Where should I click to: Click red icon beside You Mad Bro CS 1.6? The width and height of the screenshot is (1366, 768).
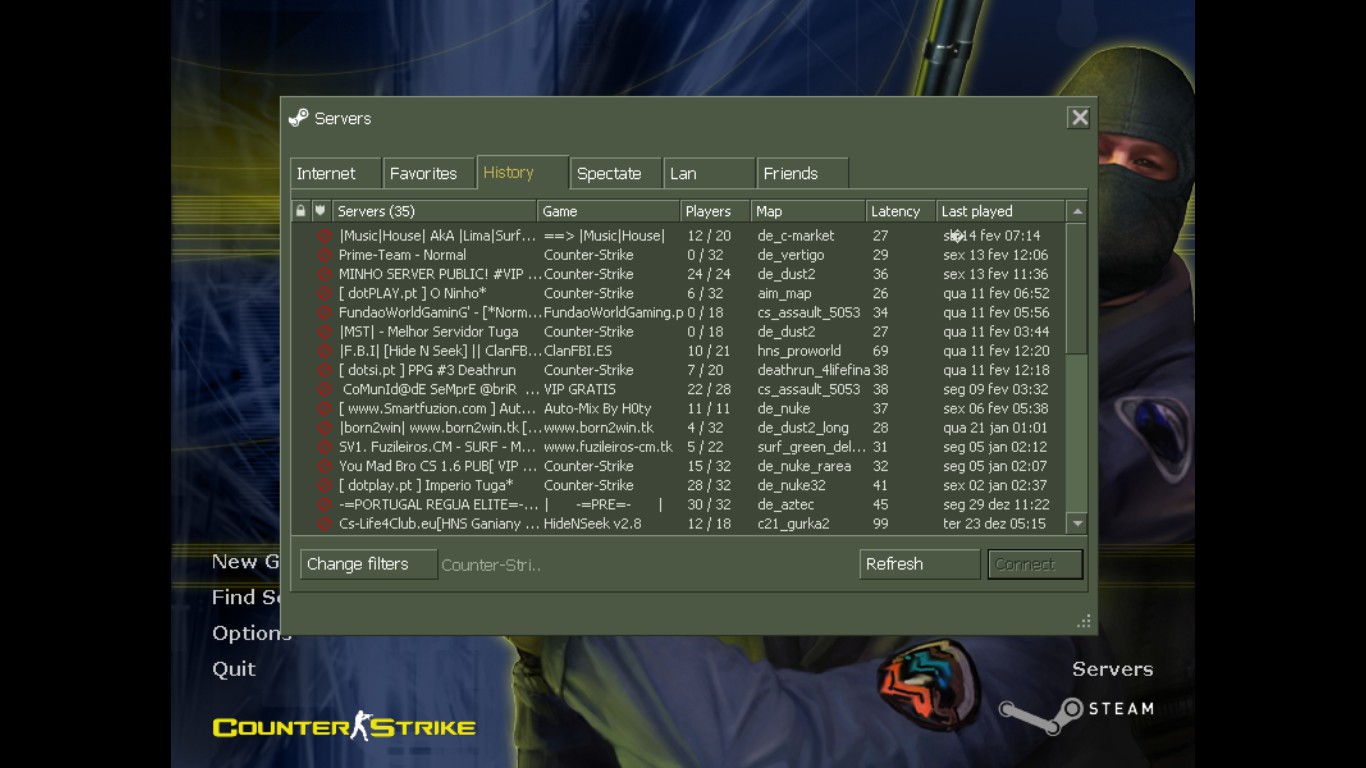(324, 466)
